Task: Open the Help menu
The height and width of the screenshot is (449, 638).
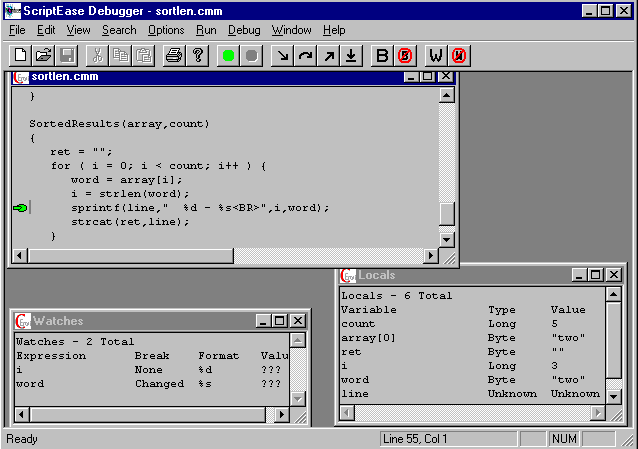Action: (x=334, y=30)
